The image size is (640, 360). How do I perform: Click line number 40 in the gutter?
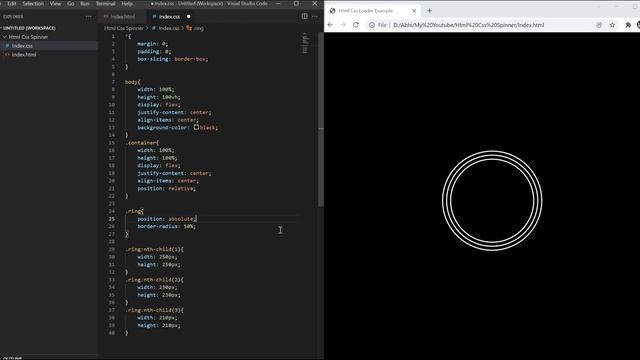(111, 333)
